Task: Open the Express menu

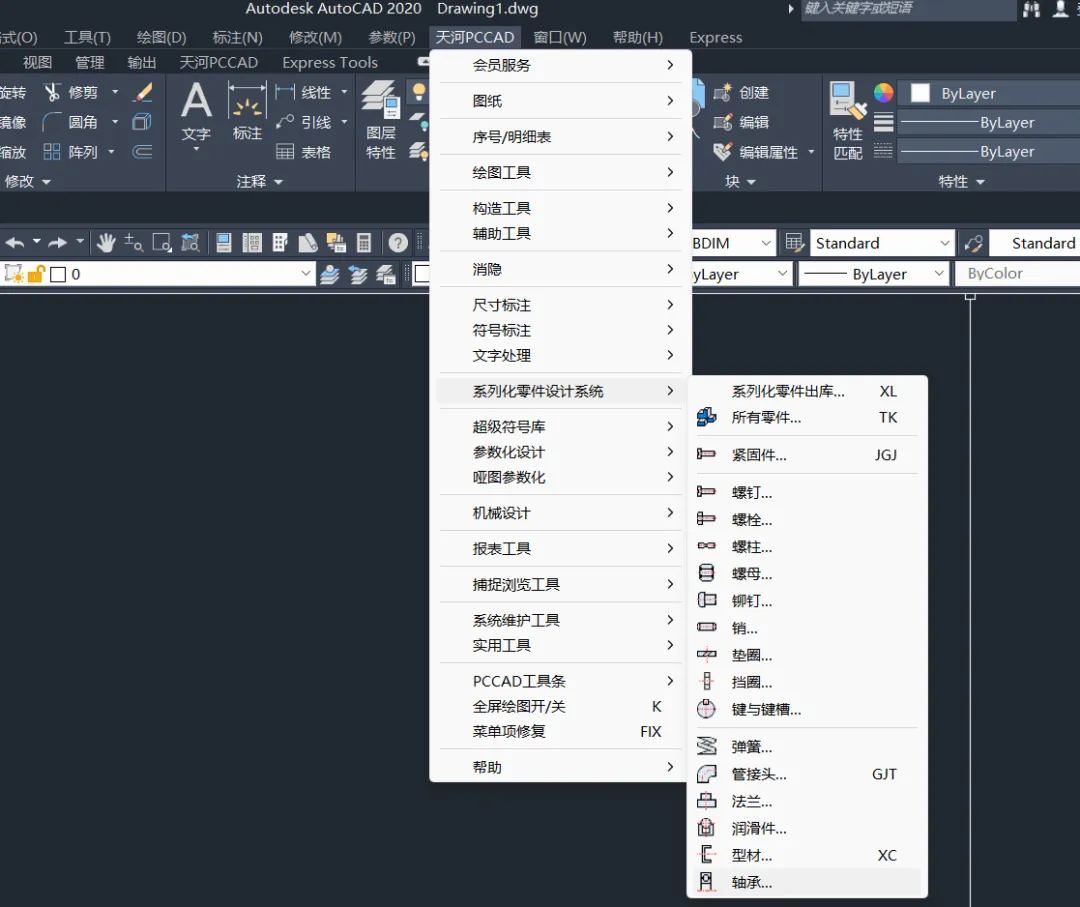Action: tap(716, 37)
